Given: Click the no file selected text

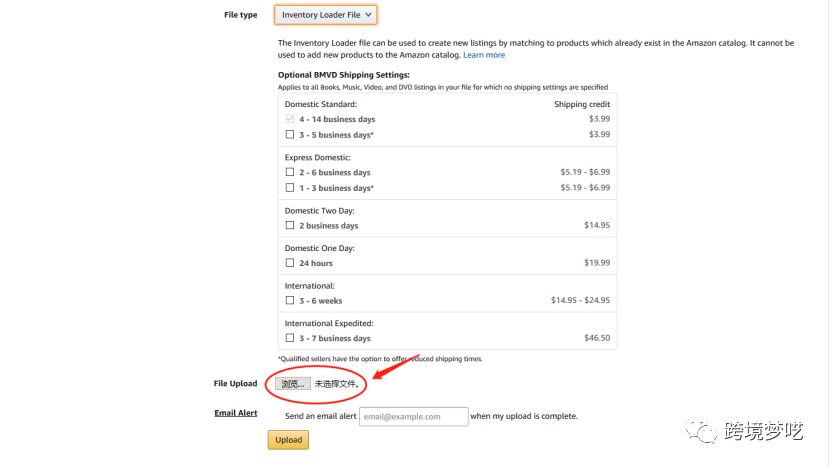Looking at the screenshot, I should 336,383.
